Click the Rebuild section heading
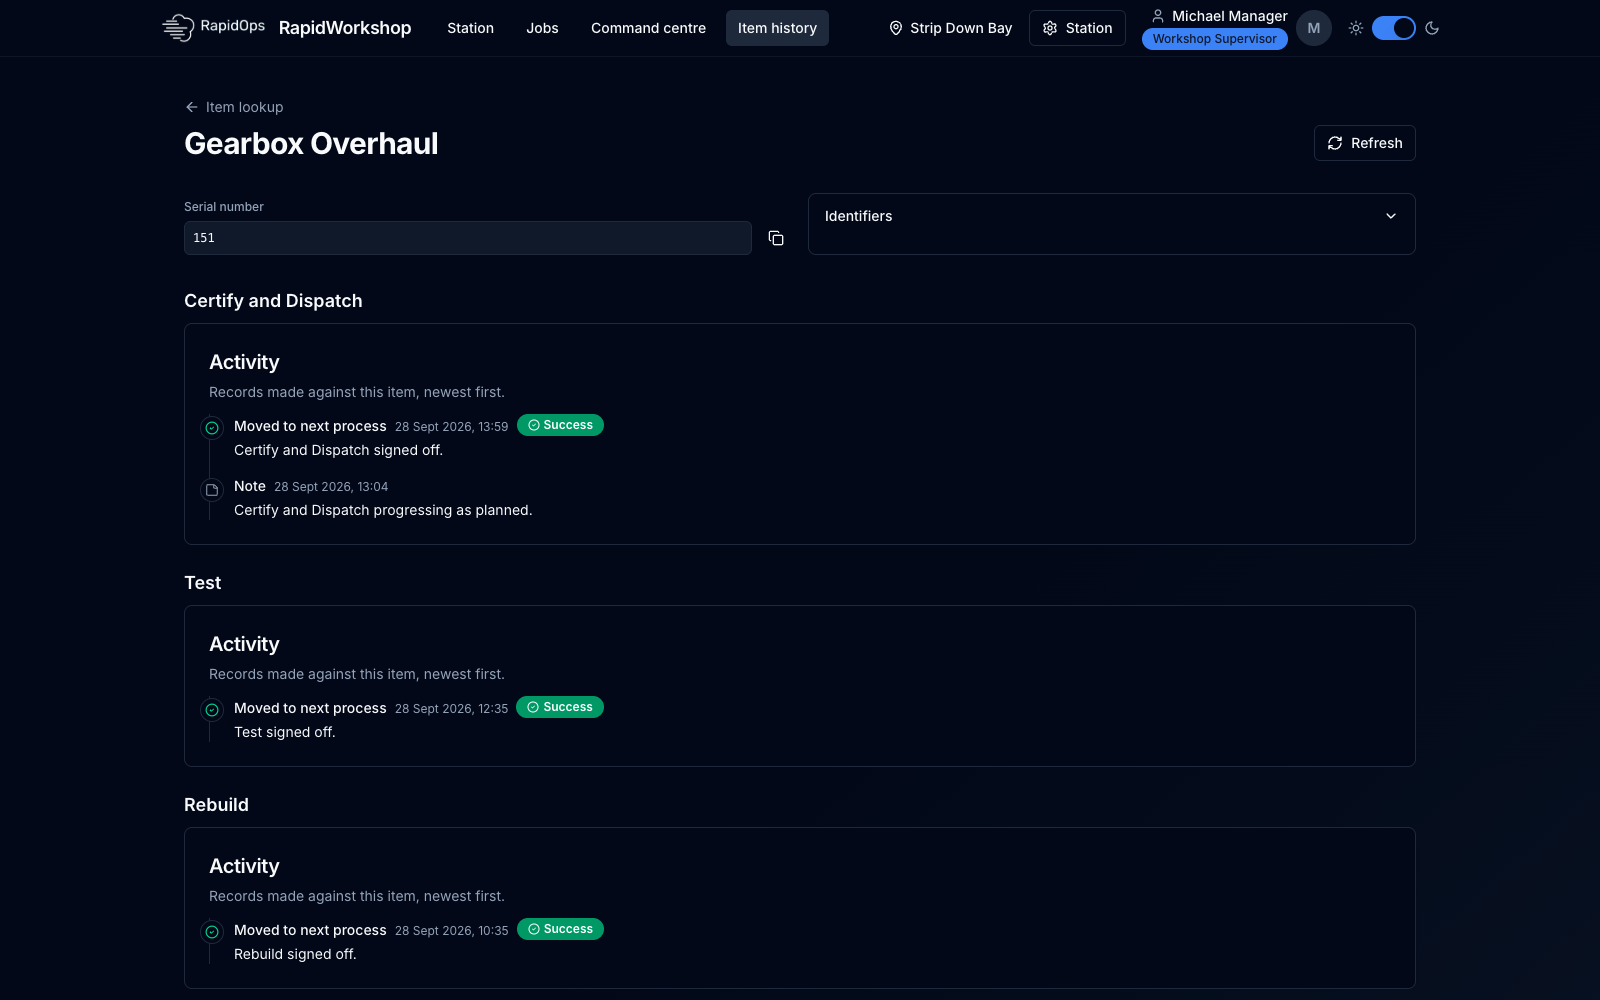The image size is (1600, 1000). pyautogui.click(x=216, y=805)
